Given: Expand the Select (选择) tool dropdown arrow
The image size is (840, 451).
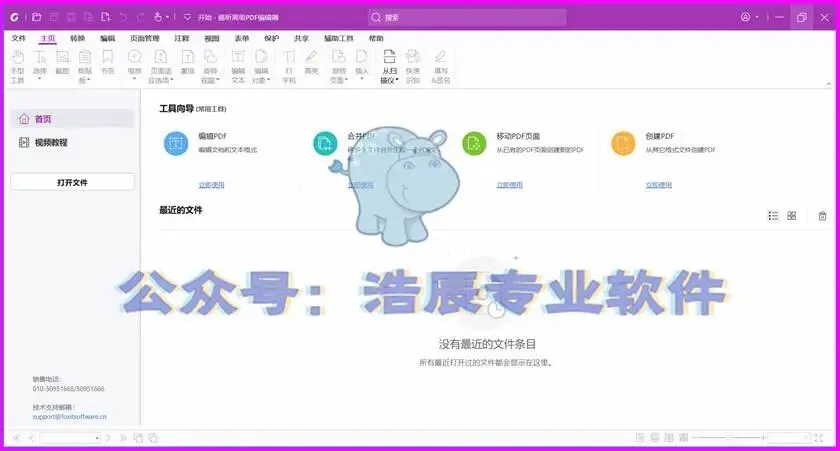Looking at the screenshot, I should 40,79.
